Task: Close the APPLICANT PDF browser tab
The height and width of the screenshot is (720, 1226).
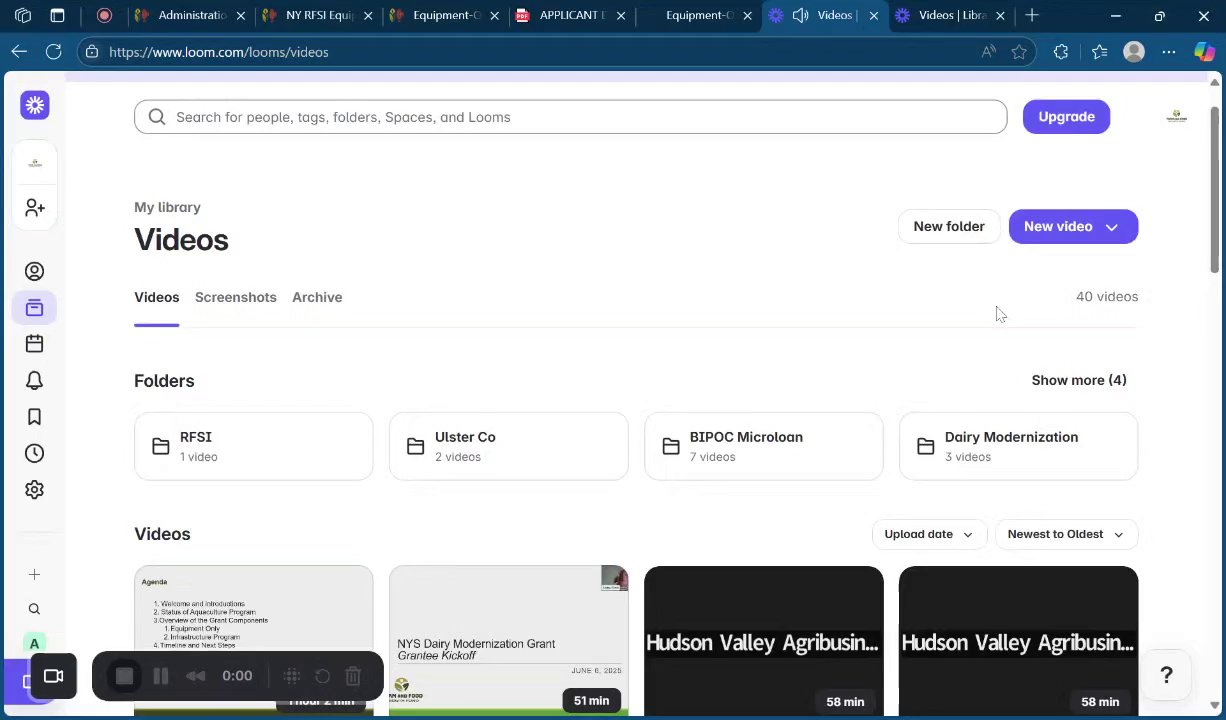Action: 622,15
